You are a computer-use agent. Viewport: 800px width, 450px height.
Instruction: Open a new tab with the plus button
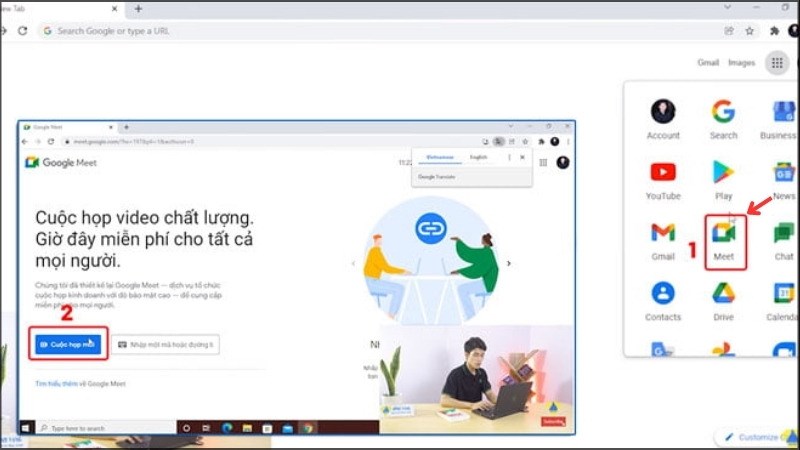coord(138,9)
